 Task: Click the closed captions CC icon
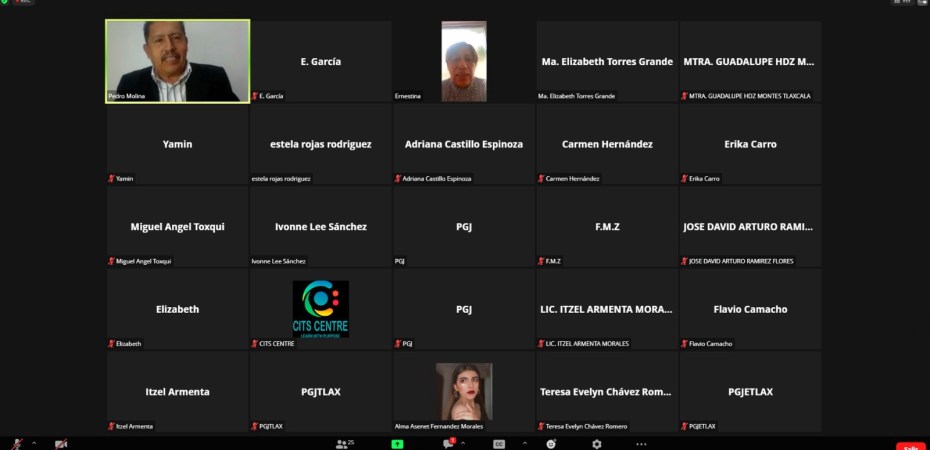tap(499, 444)
